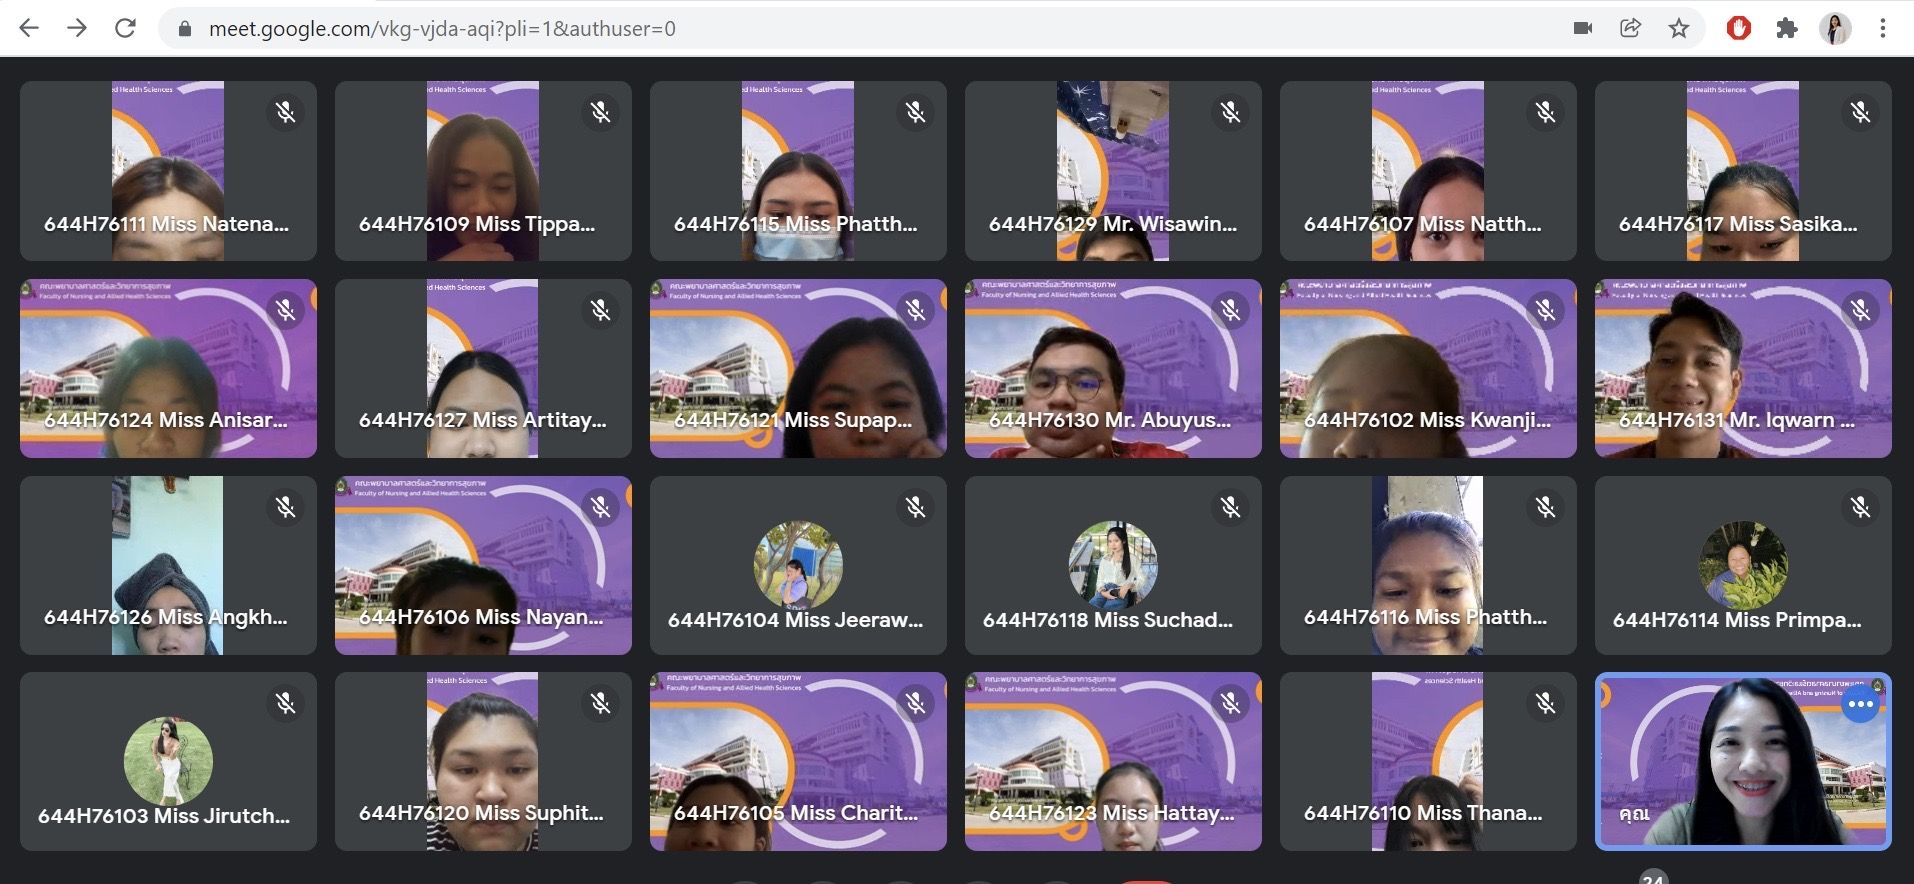This screenshot has width=1914, height=884.
Task: Click the share page icon
Action: pyautogui.click(x=1630, y=28)
